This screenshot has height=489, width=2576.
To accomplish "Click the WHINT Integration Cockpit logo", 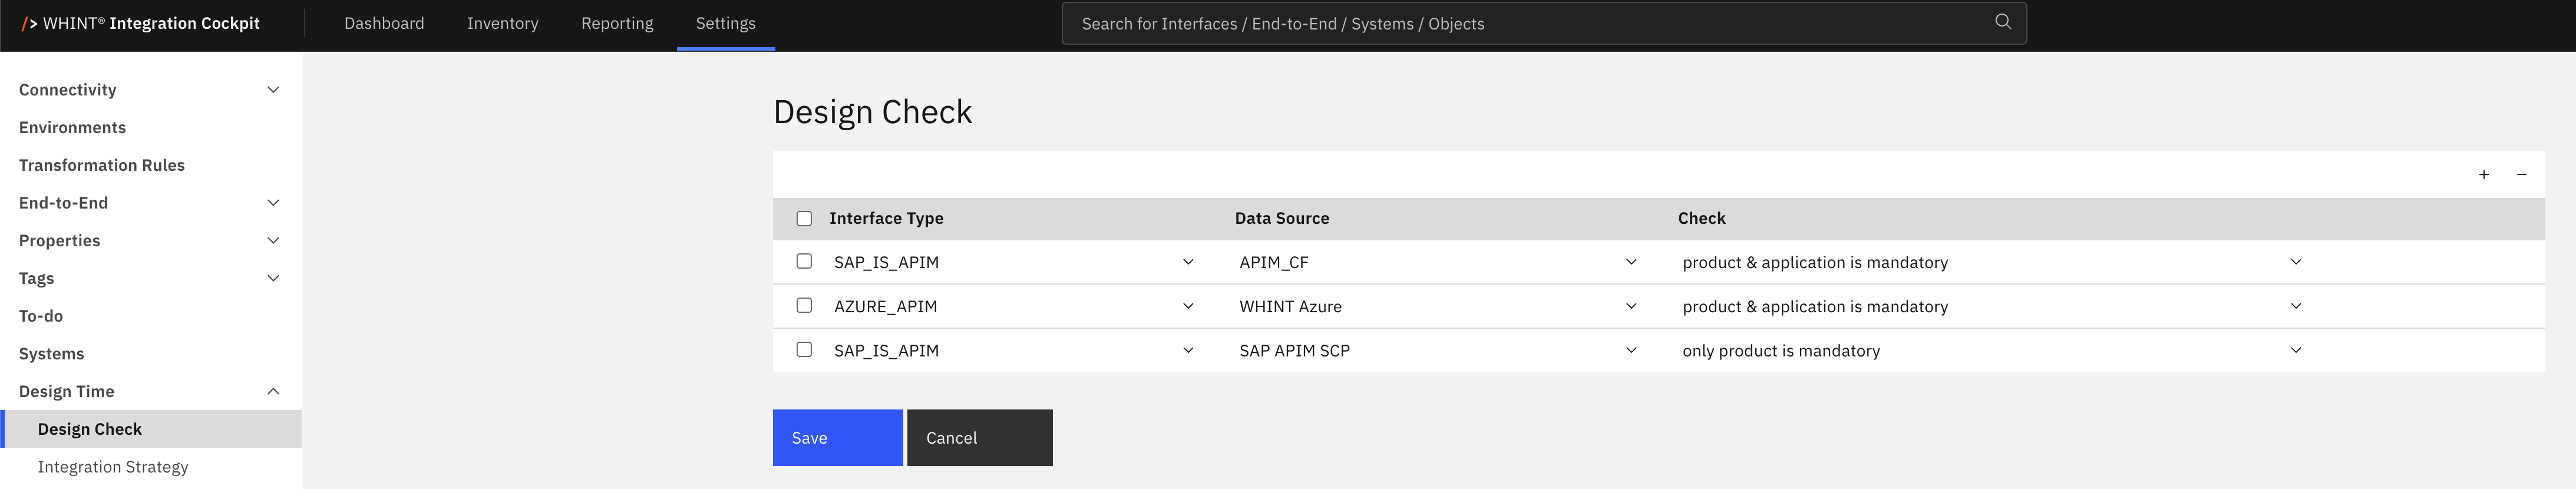I will (x=140, y=23).
